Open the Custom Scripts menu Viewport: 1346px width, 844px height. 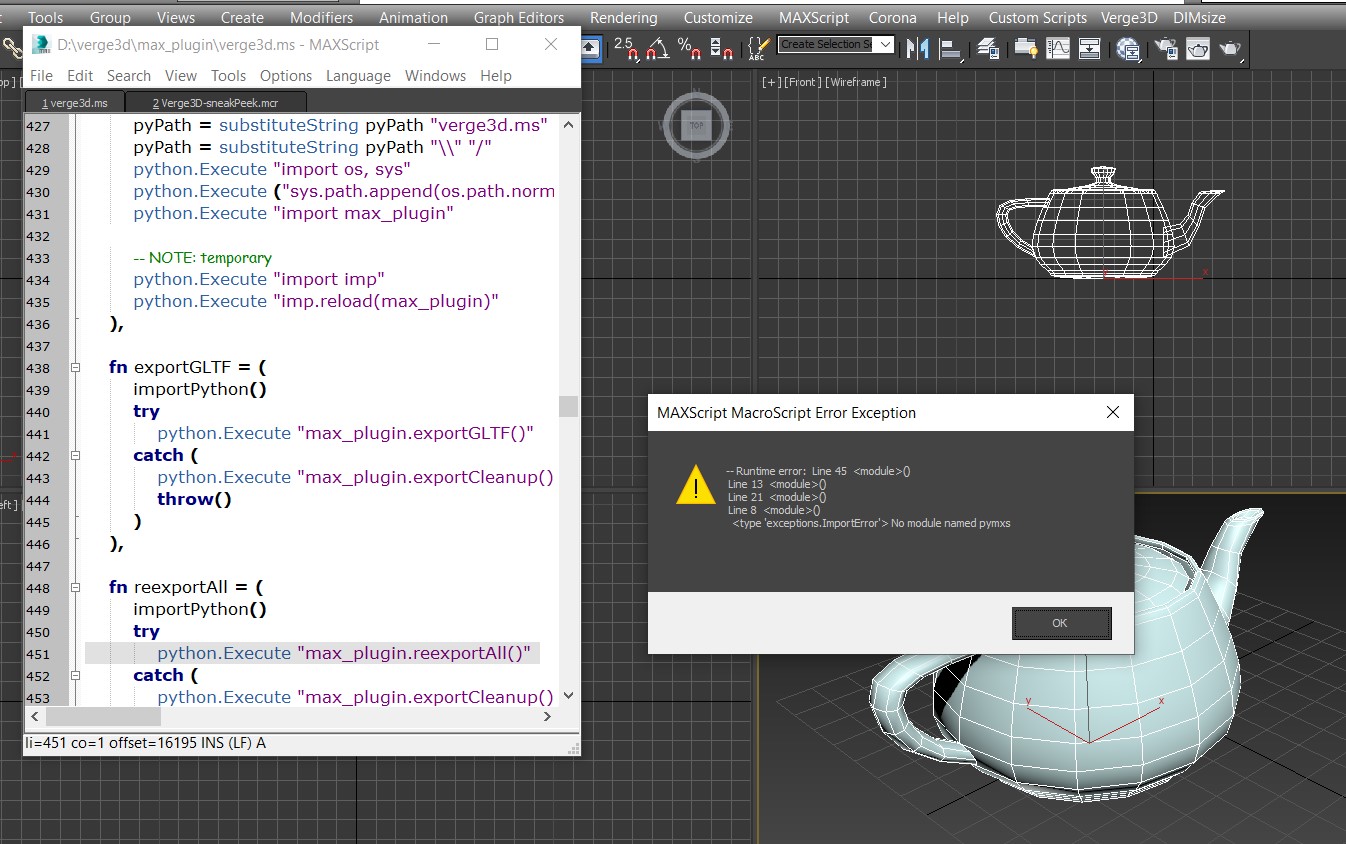click(x=1037, y=18)
